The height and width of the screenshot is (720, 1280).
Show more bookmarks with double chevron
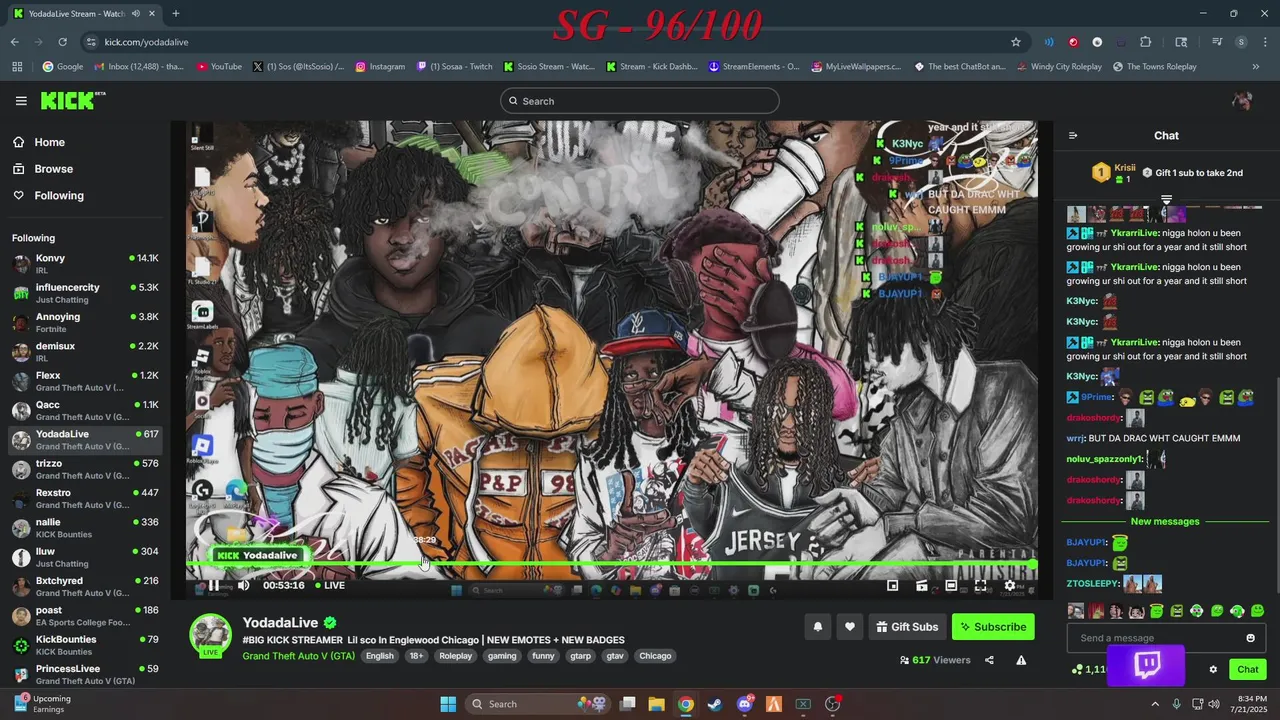1256,67
